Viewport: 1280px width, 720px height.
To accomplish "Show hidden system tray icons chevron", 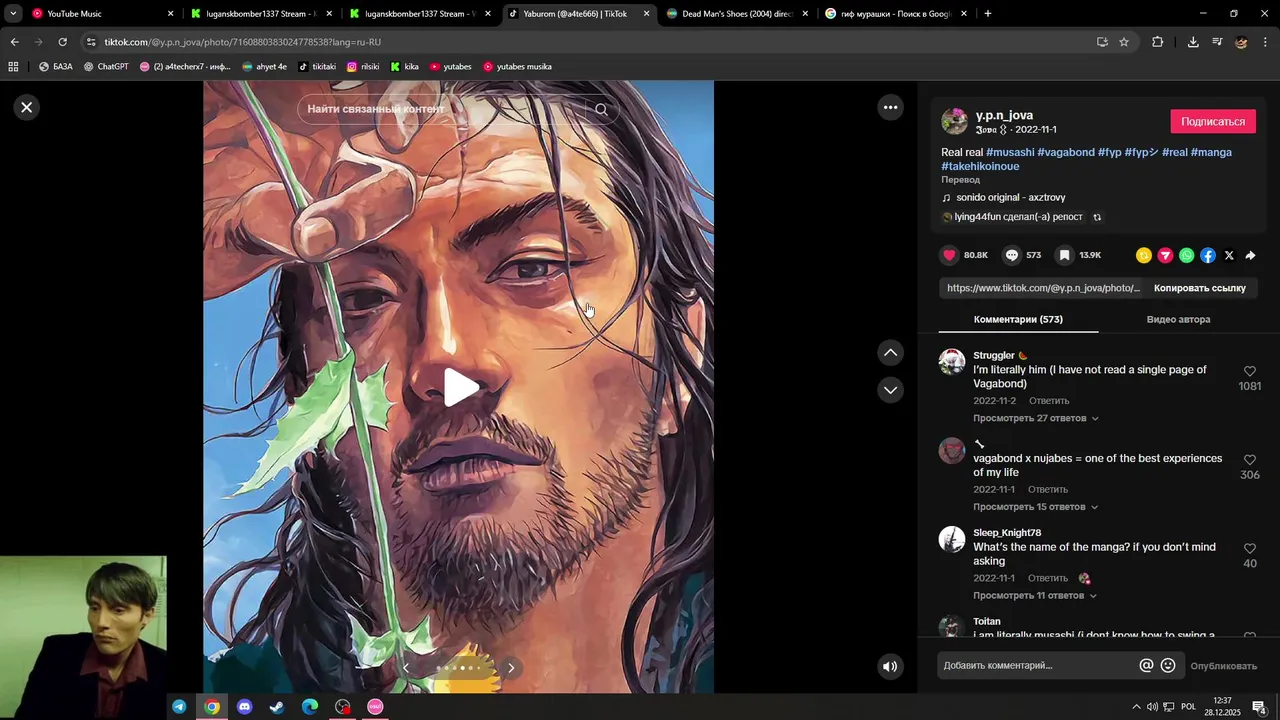I will 1136,707.
